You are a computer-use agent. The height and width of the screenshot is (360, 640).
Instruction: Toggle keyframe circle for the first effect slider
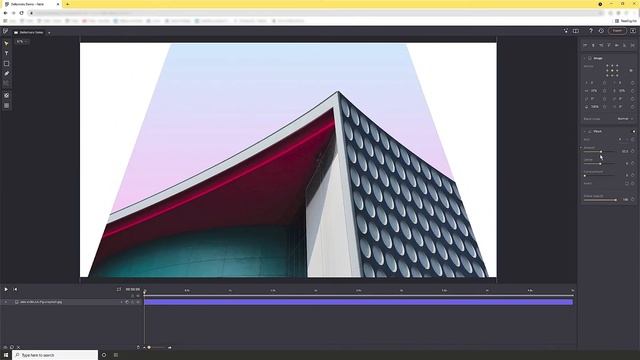(x=633, y=151)
